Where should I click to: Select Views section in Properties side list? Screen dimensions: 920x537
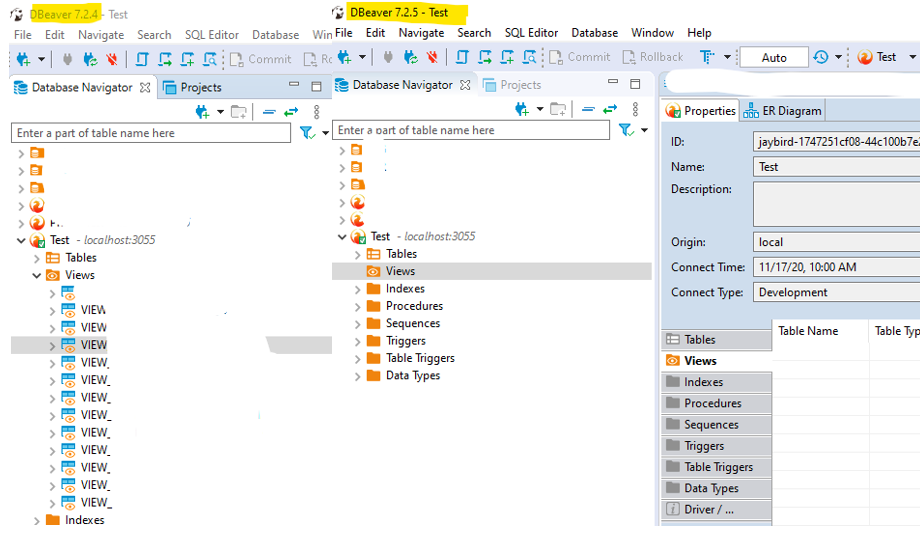pyautogui.click(x=717, y=361)
